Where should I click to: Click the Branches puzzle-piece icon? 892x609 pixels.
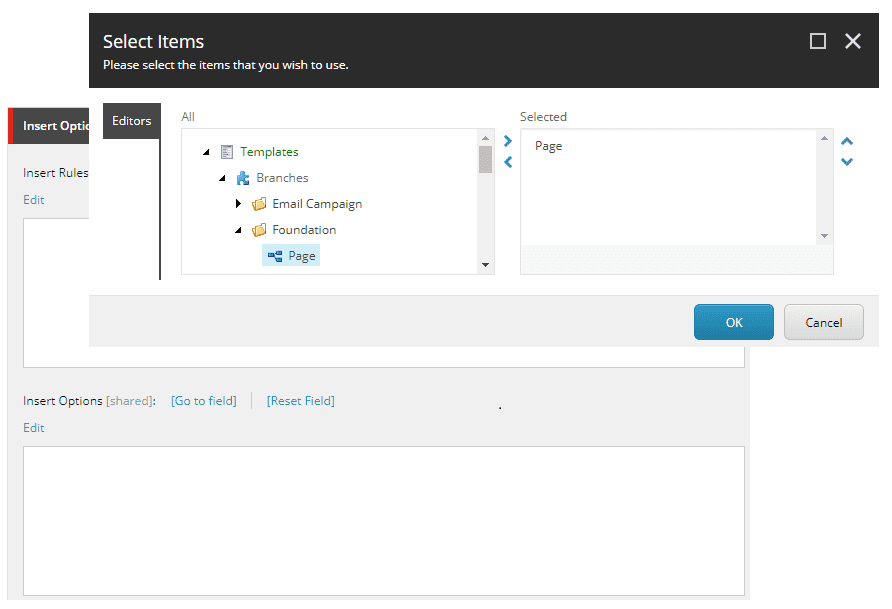point(243,178)
